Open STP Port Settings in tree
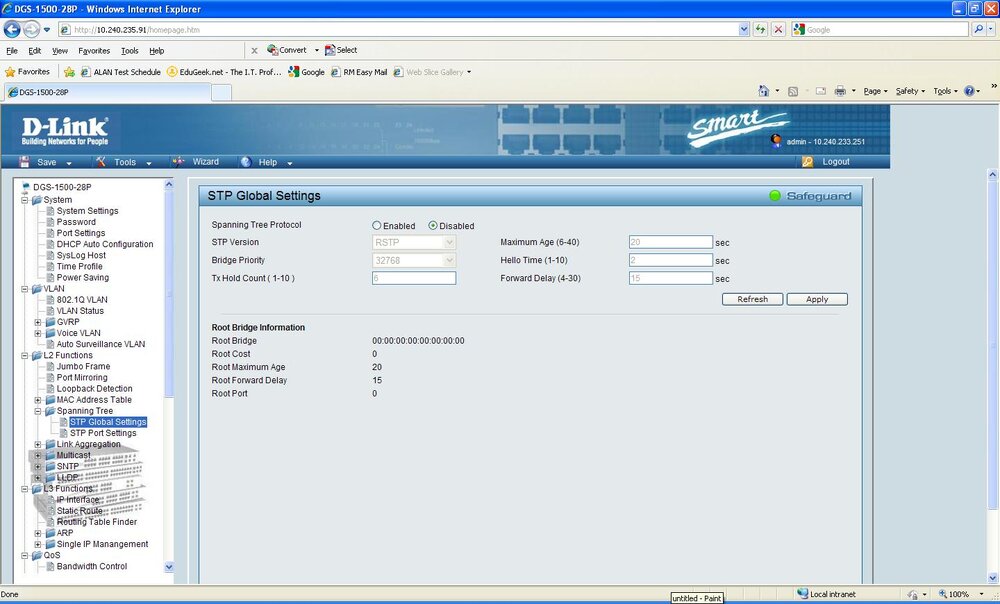Image resolution: width=1000 pixels, height=604 pixels. click(x=103, y=433)
